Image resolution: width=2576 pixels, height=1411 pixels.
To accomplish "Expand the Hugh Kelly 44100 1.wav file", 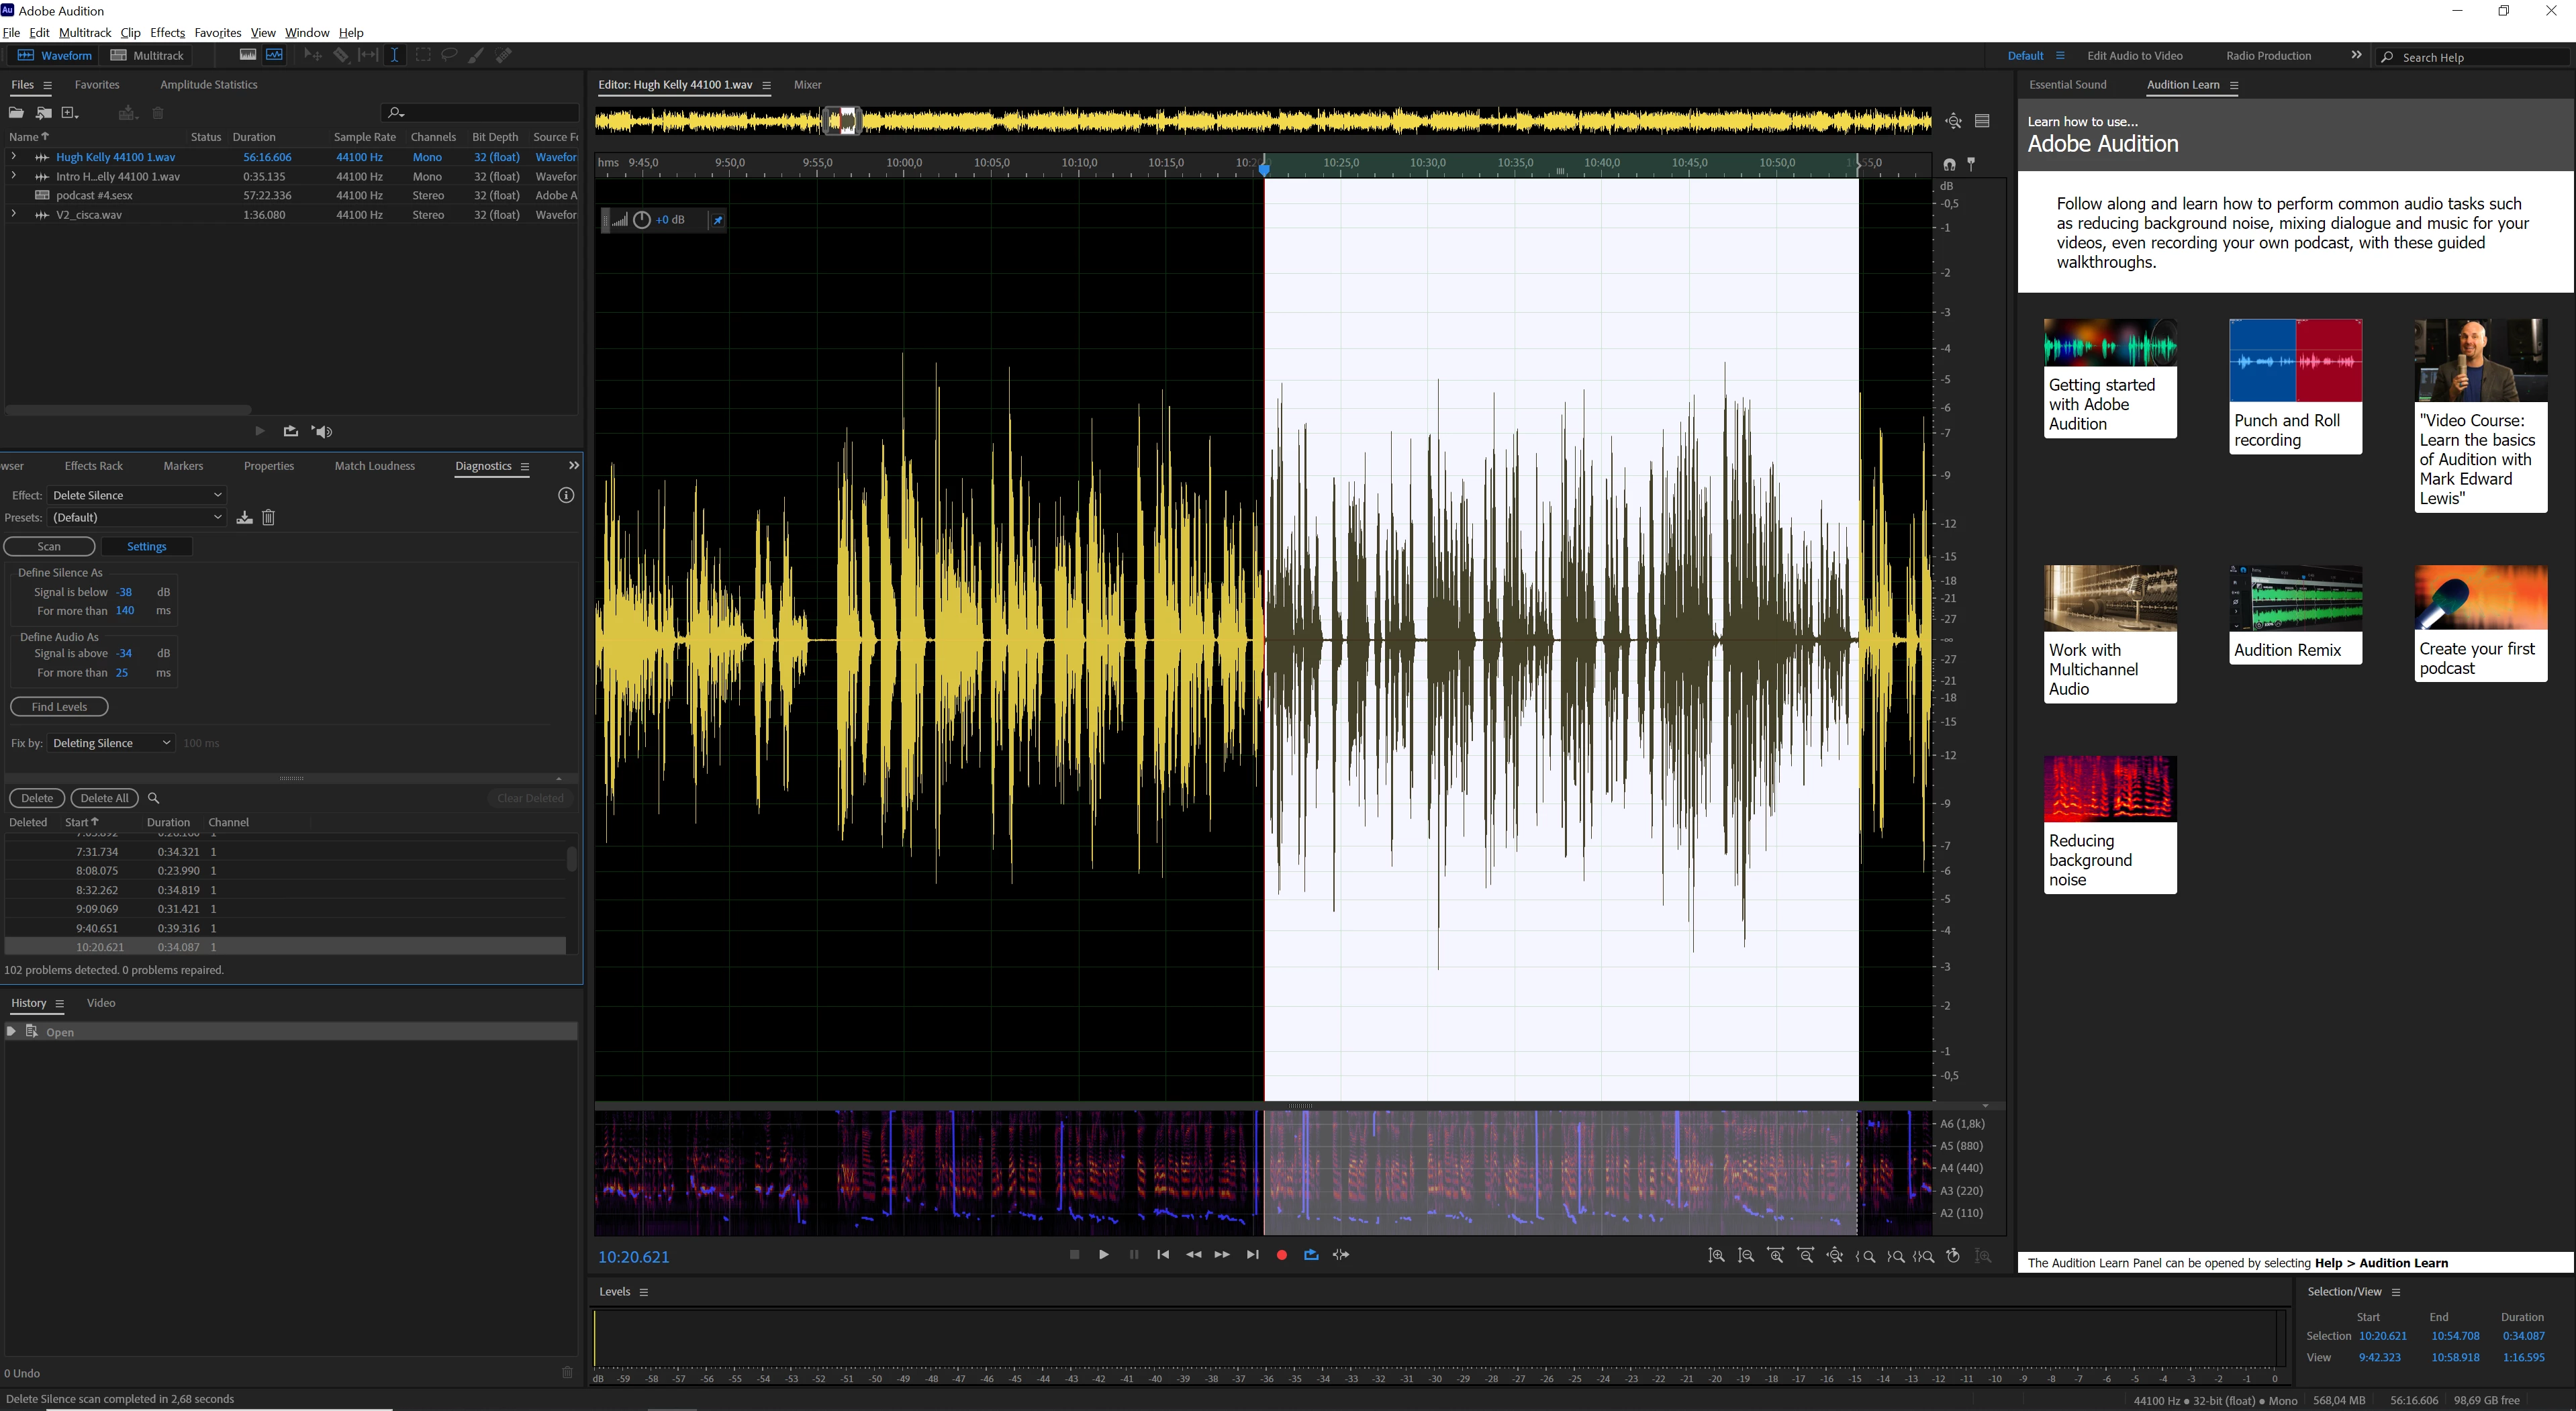I will point(13,157).
